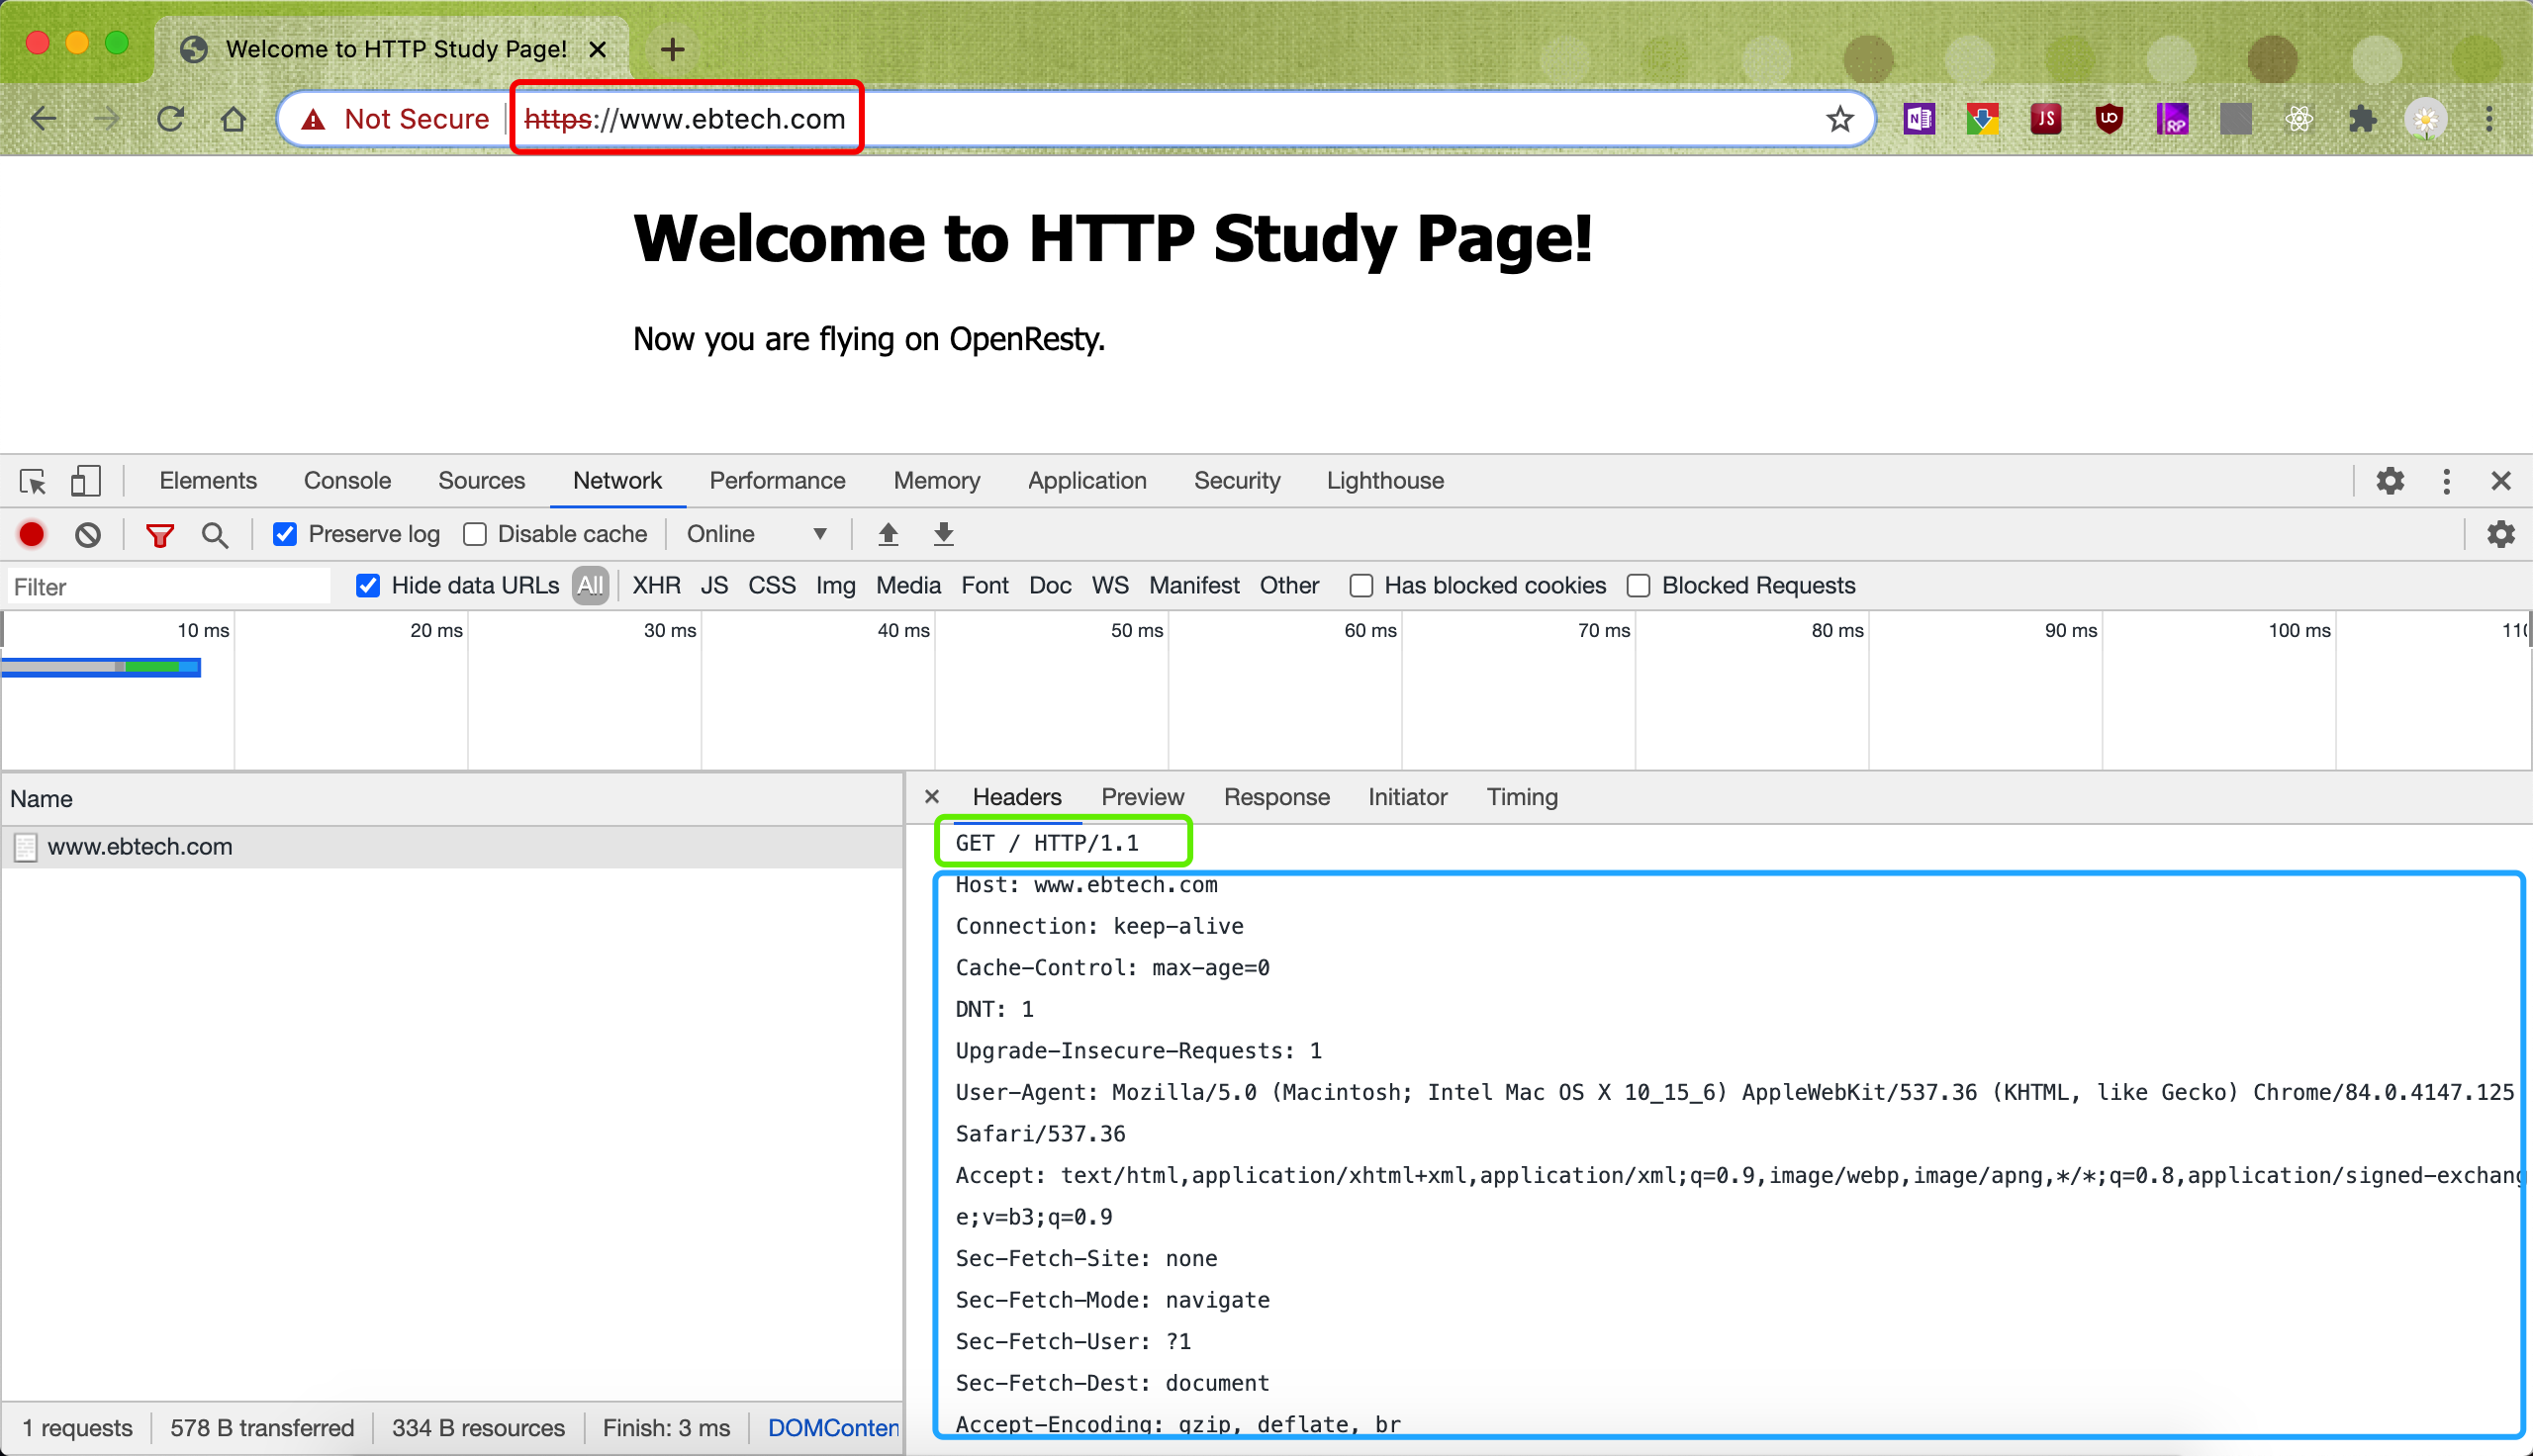Import HAR file with upload arrow
The width and height of the screenshot is (2533, 1456).
[888, 534]
